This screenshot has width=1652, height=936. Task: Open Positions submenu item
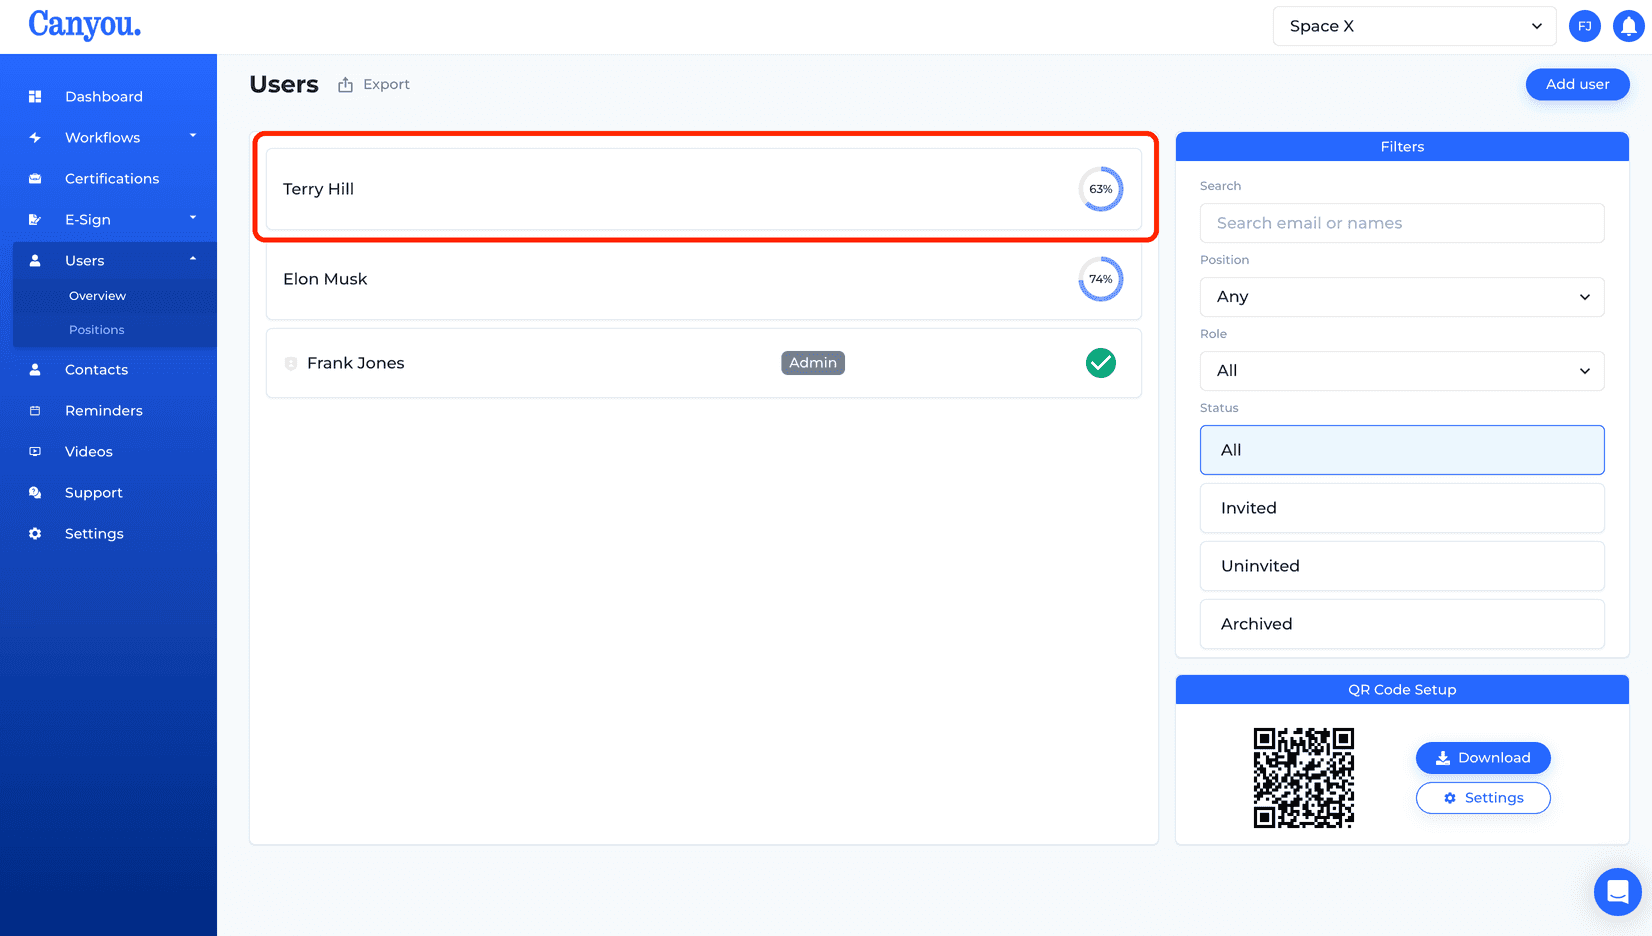click(x=96, y=330)
